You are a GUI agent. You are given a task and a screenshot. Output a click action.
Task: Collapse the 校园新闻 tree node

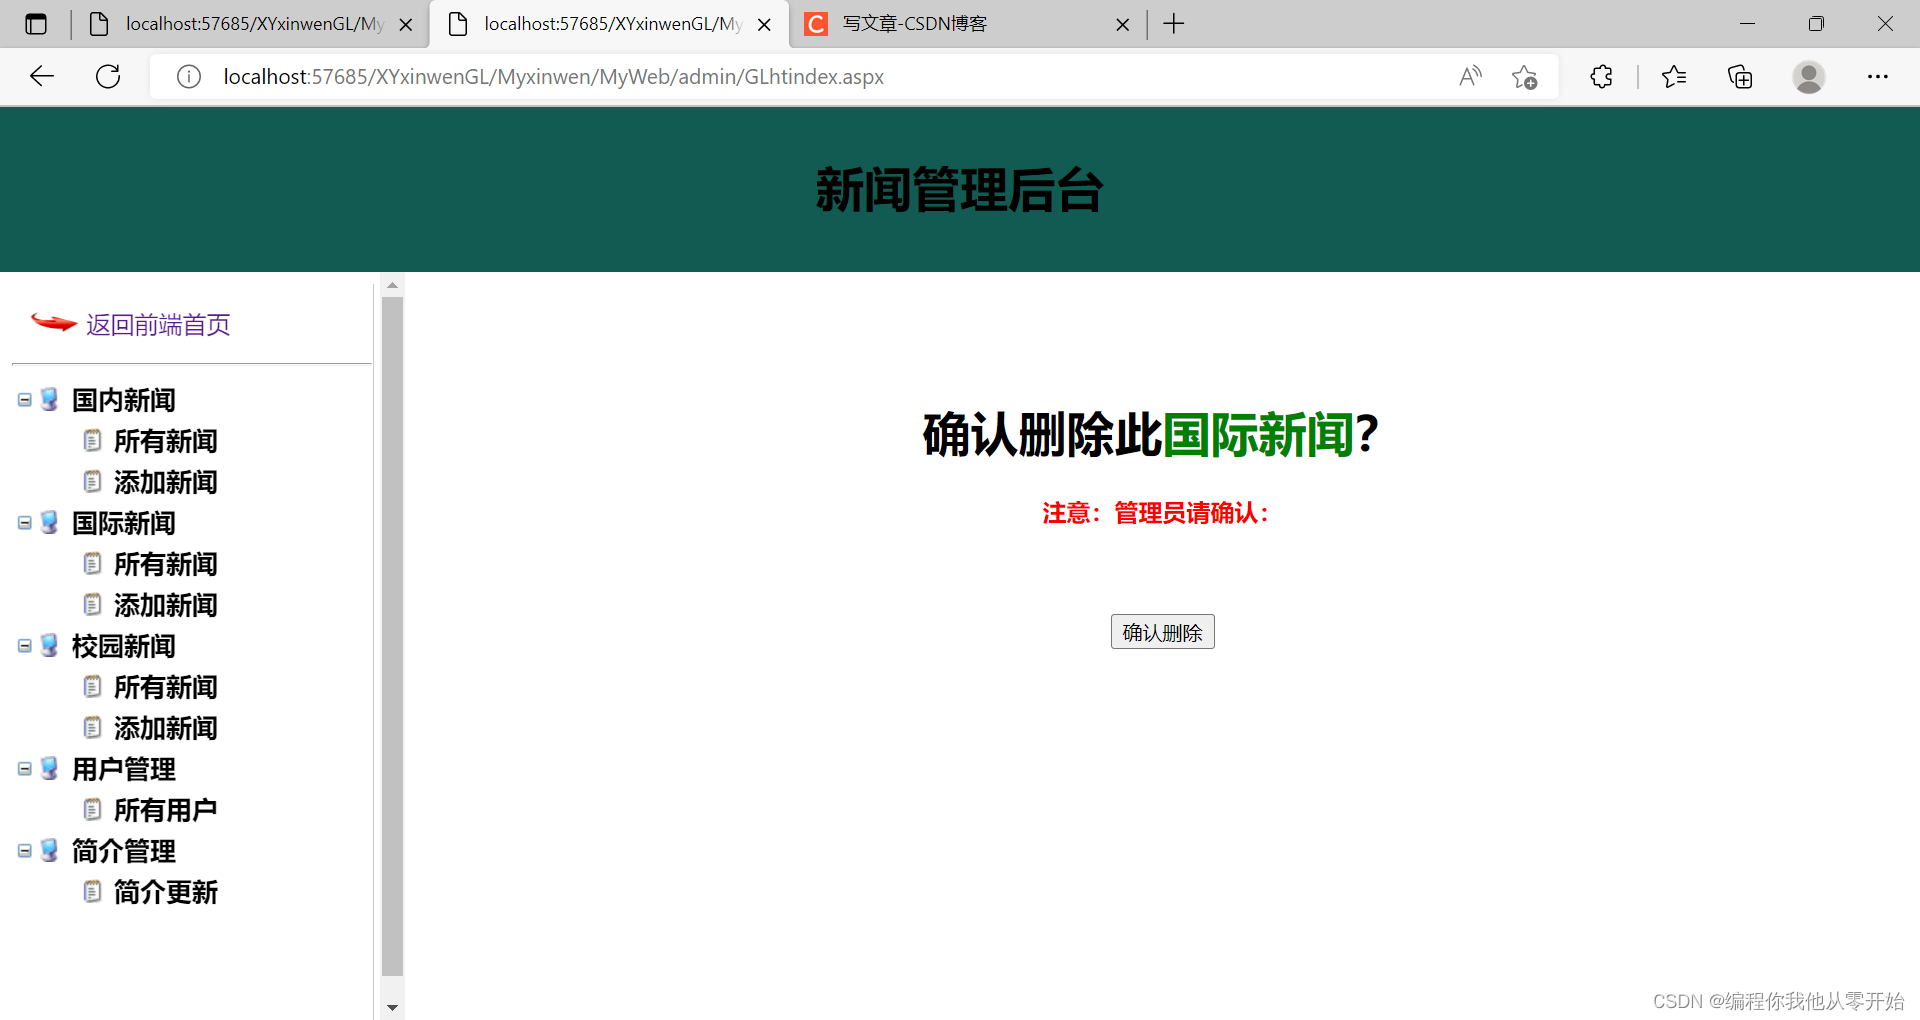(x=24, y=645)
